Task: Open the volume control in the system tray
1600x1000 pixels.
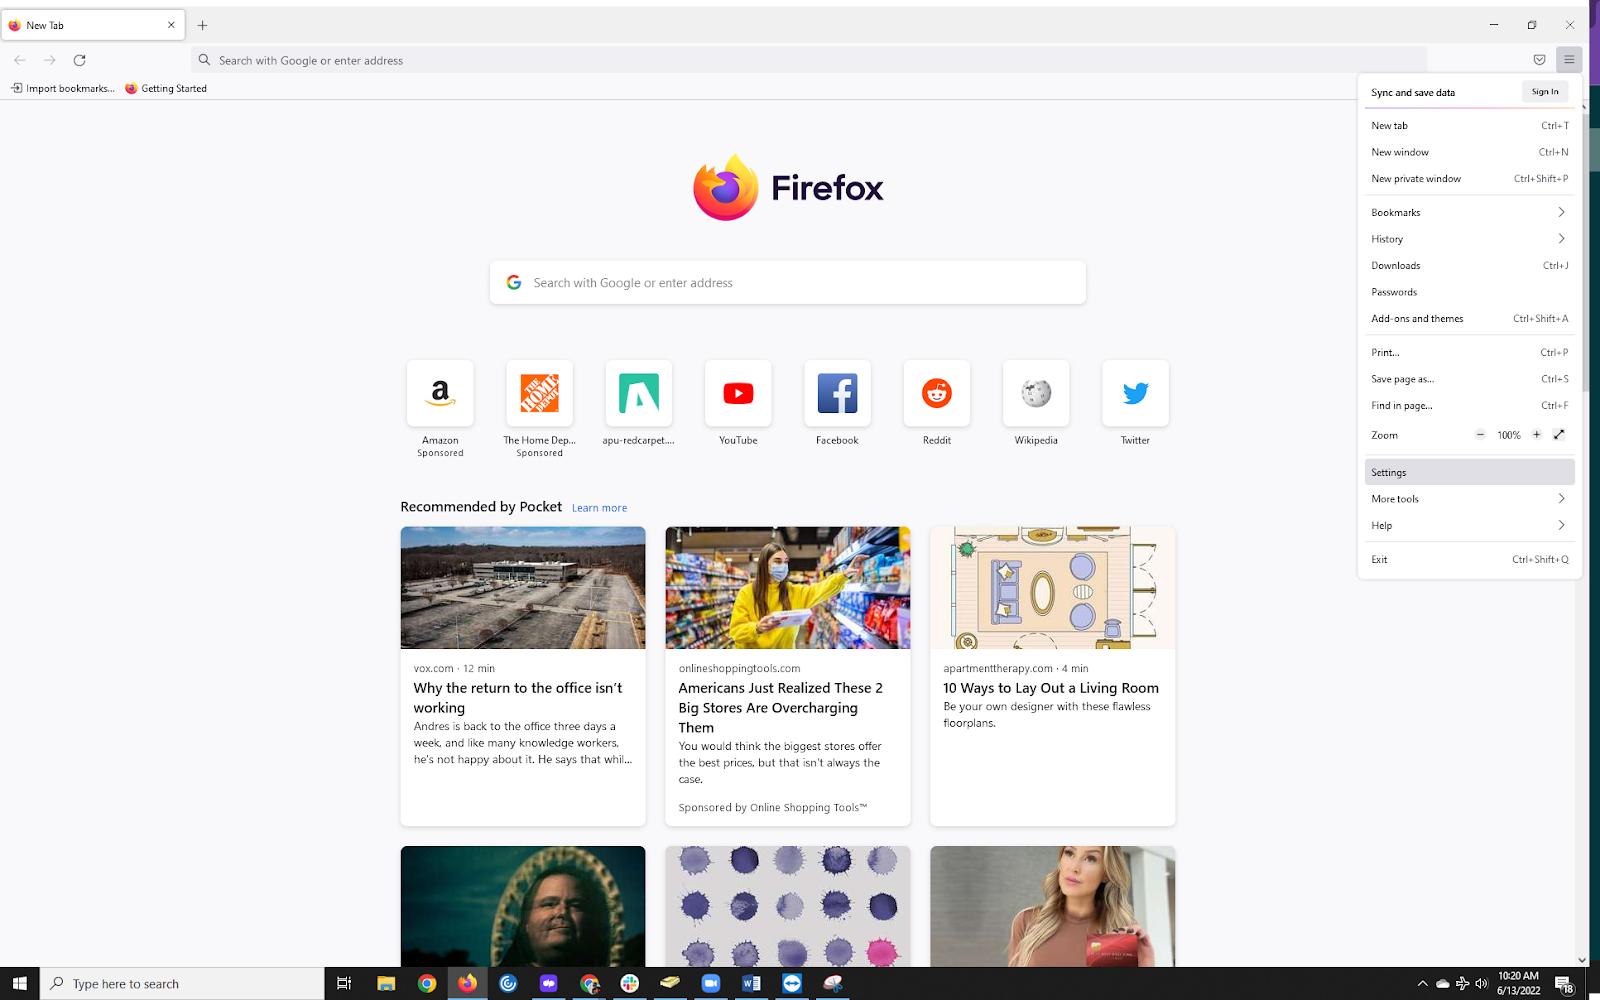Action: tap(1482, 983)
